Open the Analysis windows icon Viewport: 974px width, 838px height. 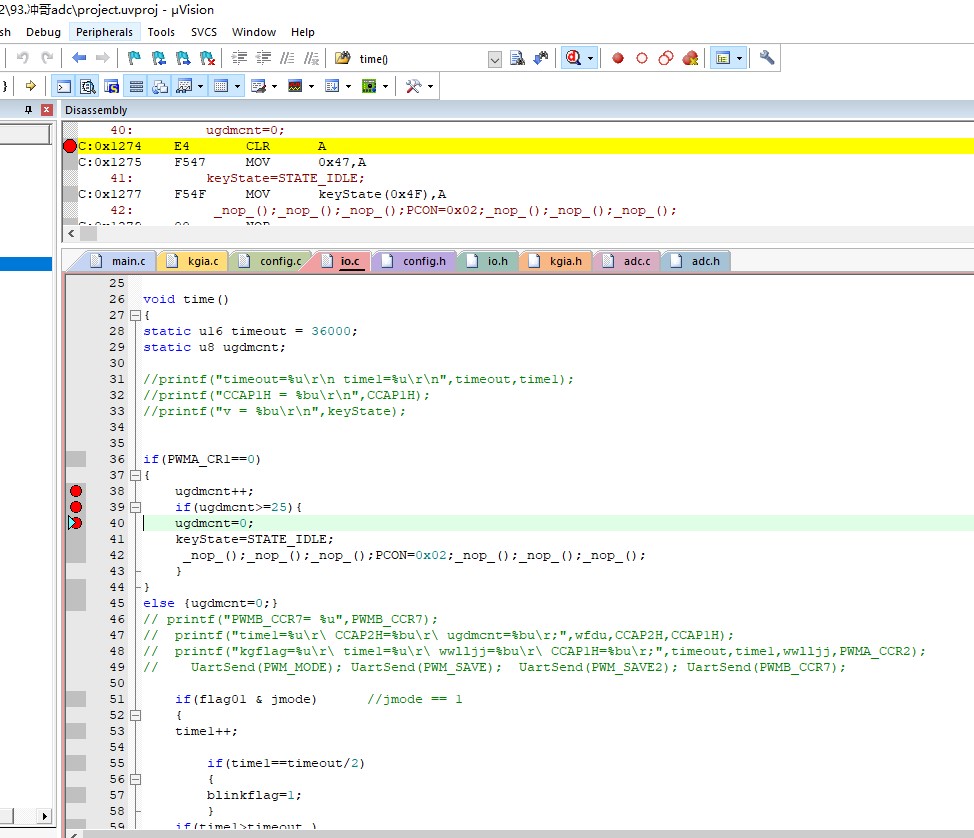(295, 86)
